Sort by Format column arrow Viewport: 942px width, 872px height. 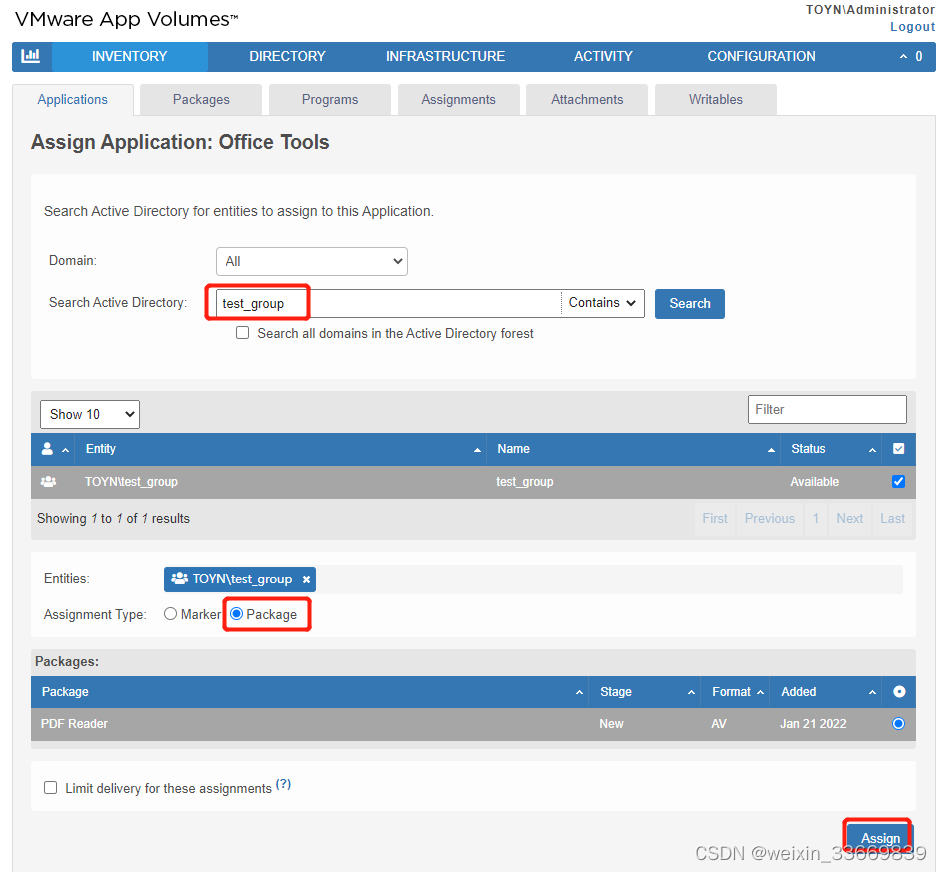pos(760,692)
